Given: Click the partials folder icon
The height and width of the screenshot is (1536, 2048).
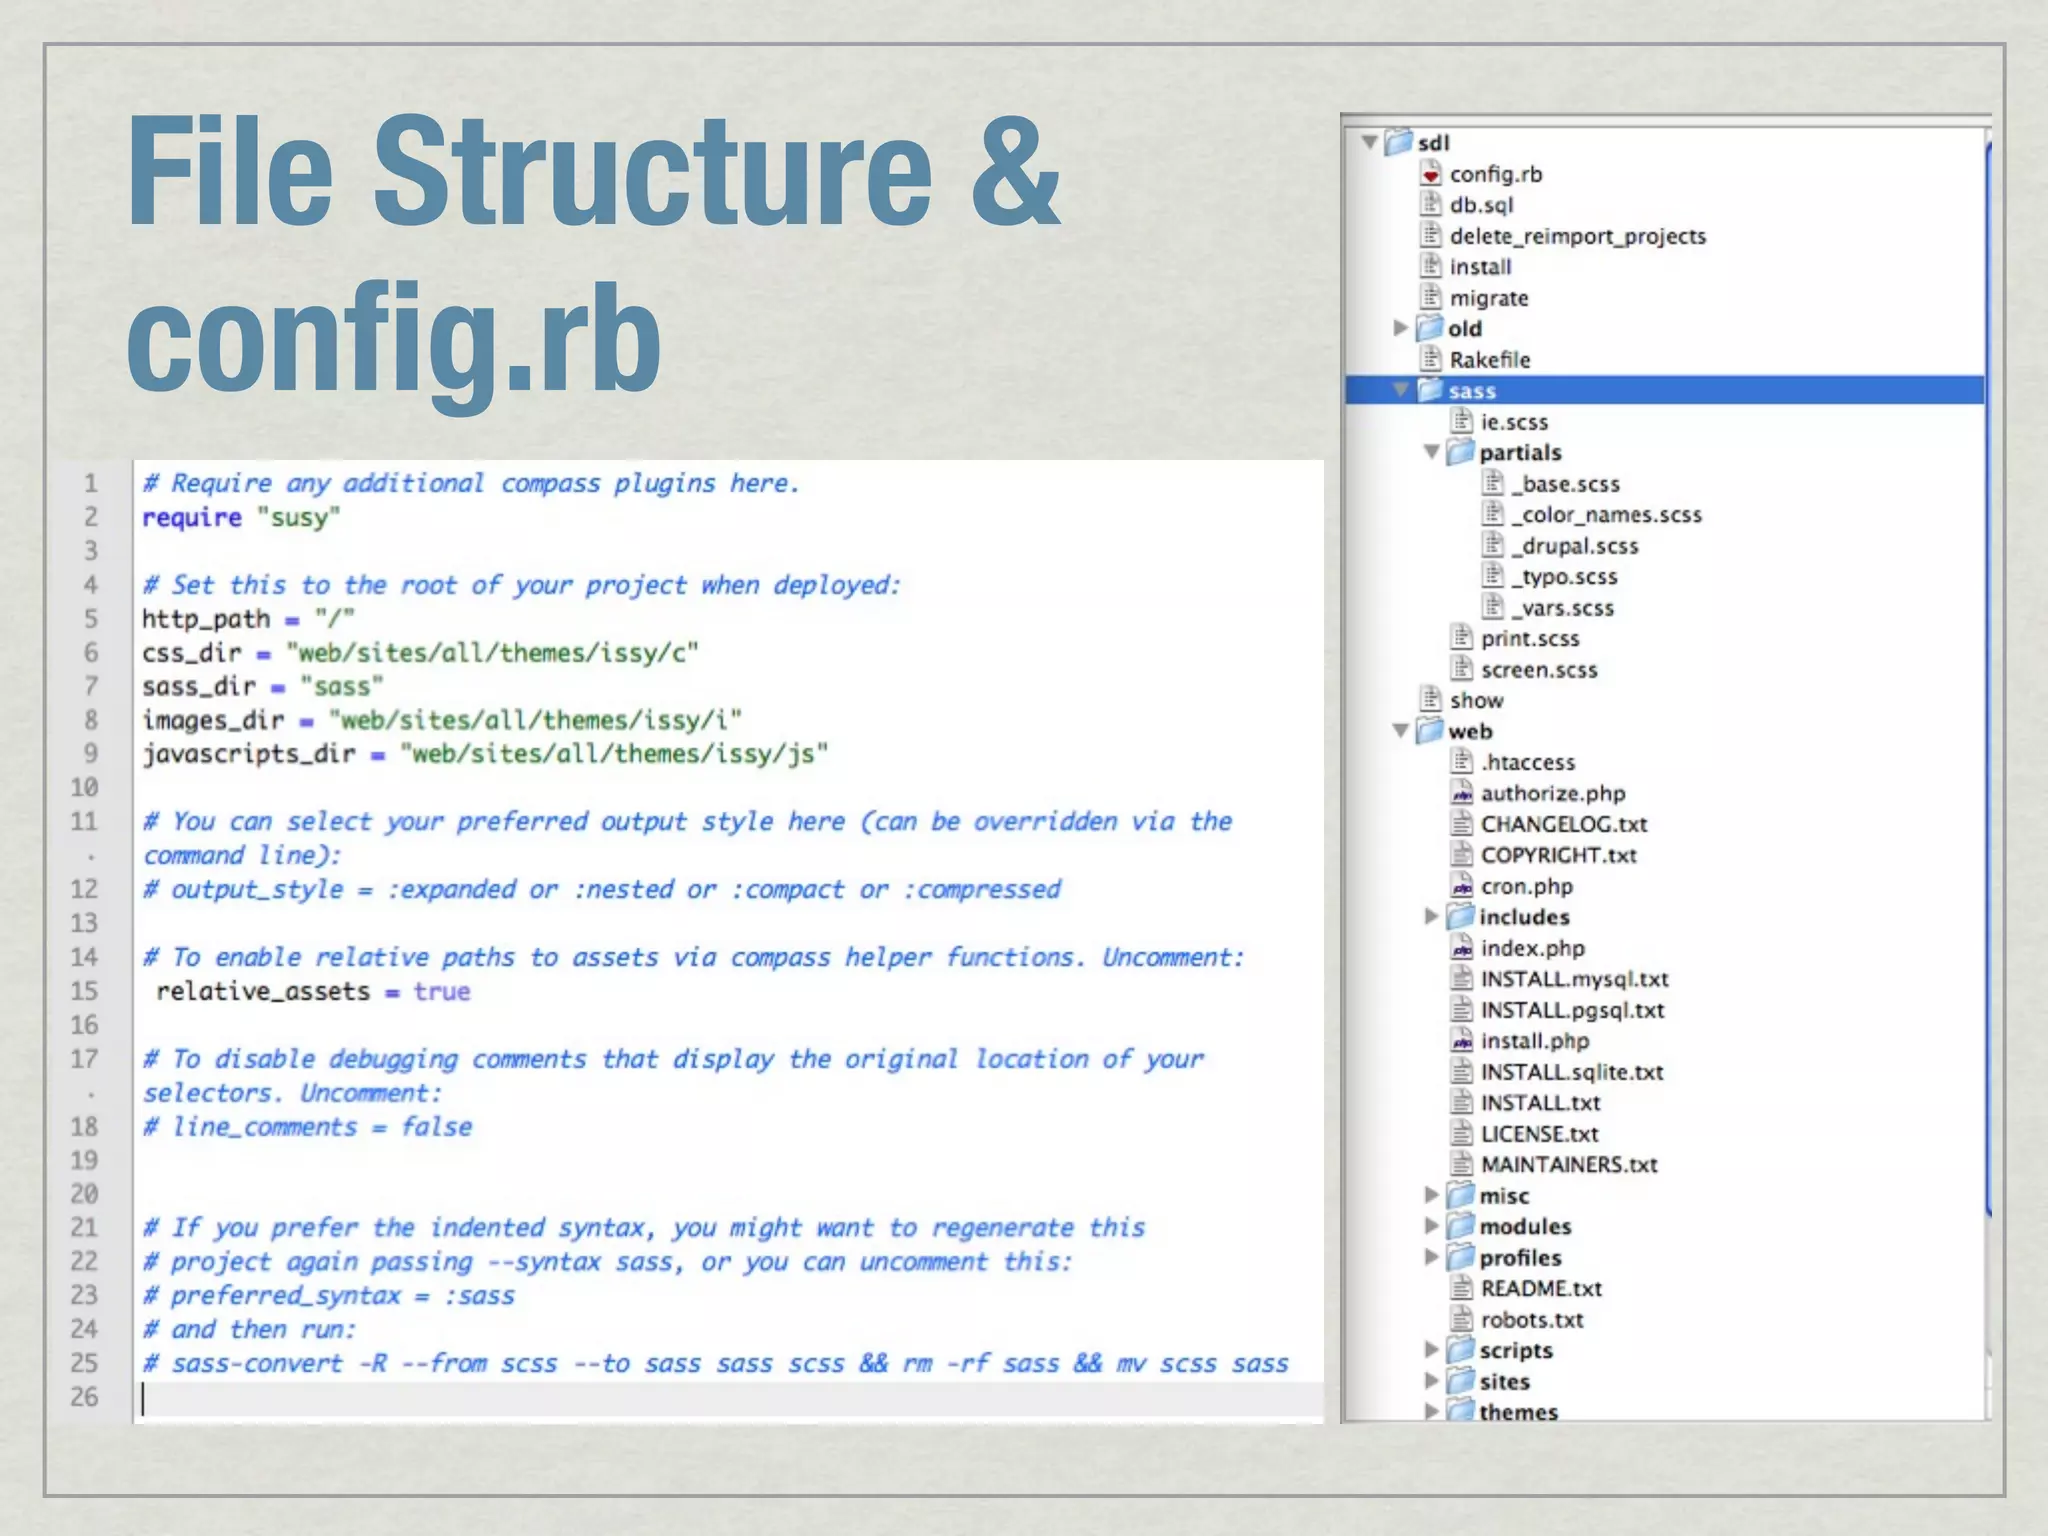Looking at the screenshot, I should [1462, 452].
